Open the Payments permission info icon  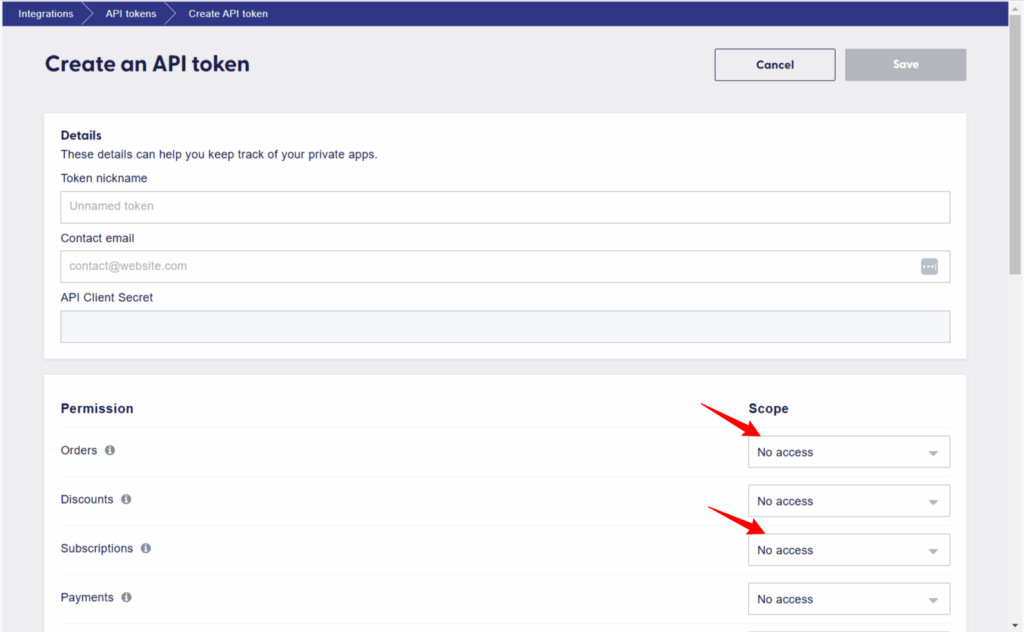126,597
